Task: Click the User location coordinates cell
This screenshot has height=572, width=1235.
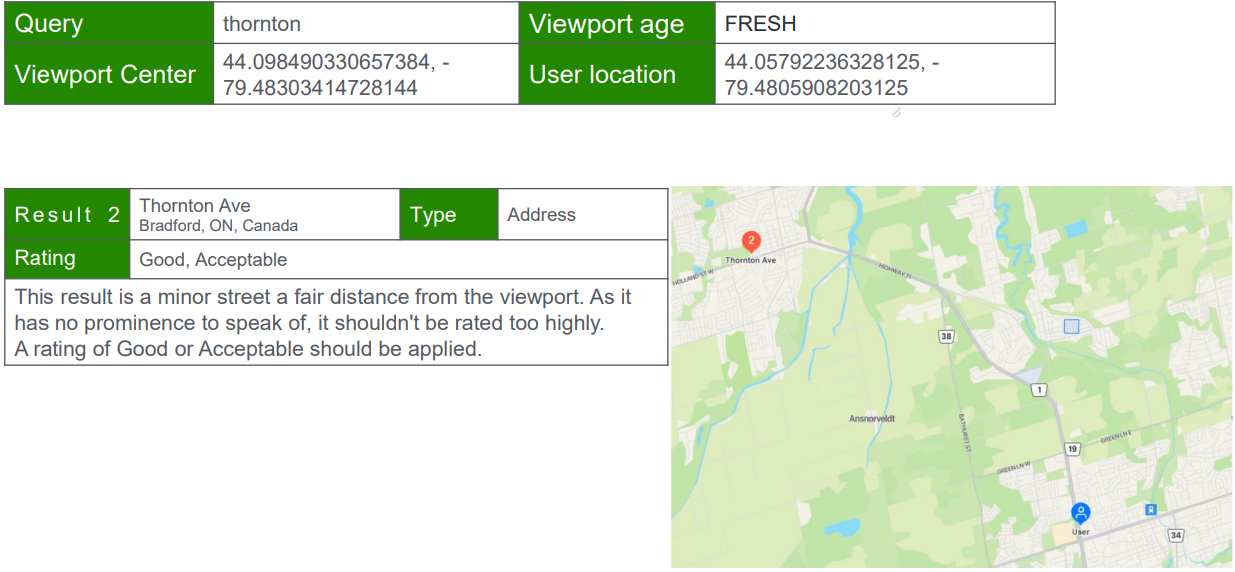Action: (884, 75)
